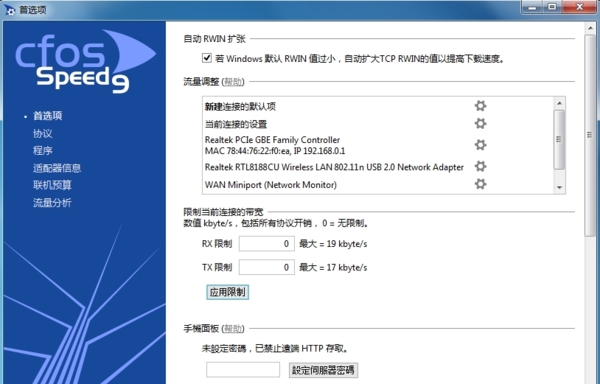Select 首选项 in the sidebar
Viewport: 600px width, 384px height.
47,116
